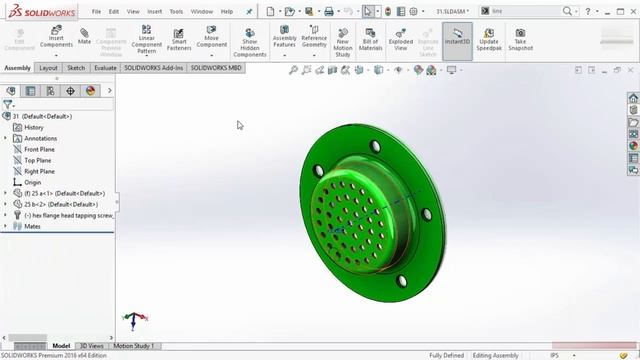640x360 pixels.
Task: Click the New document icon
Action: point(270,11)
